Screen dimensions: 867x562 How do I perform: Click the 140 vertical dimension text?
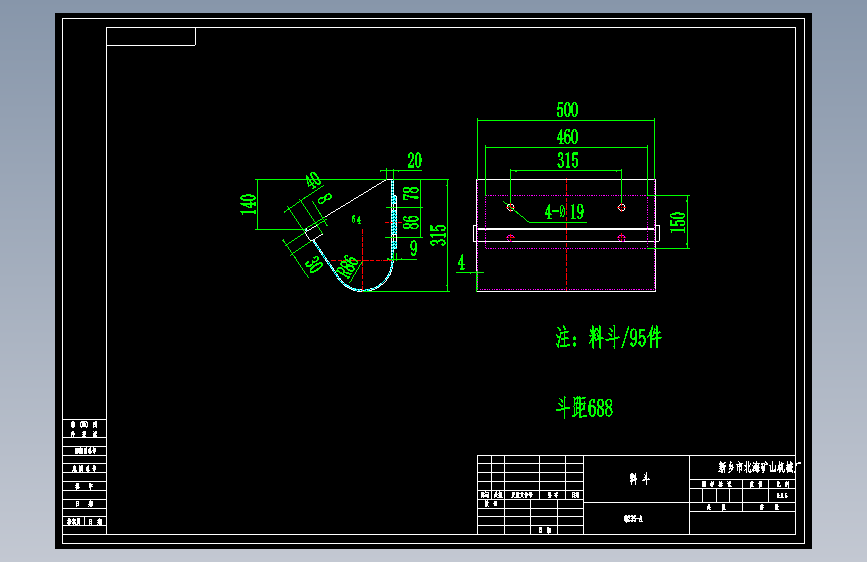(x=248, y=204)
